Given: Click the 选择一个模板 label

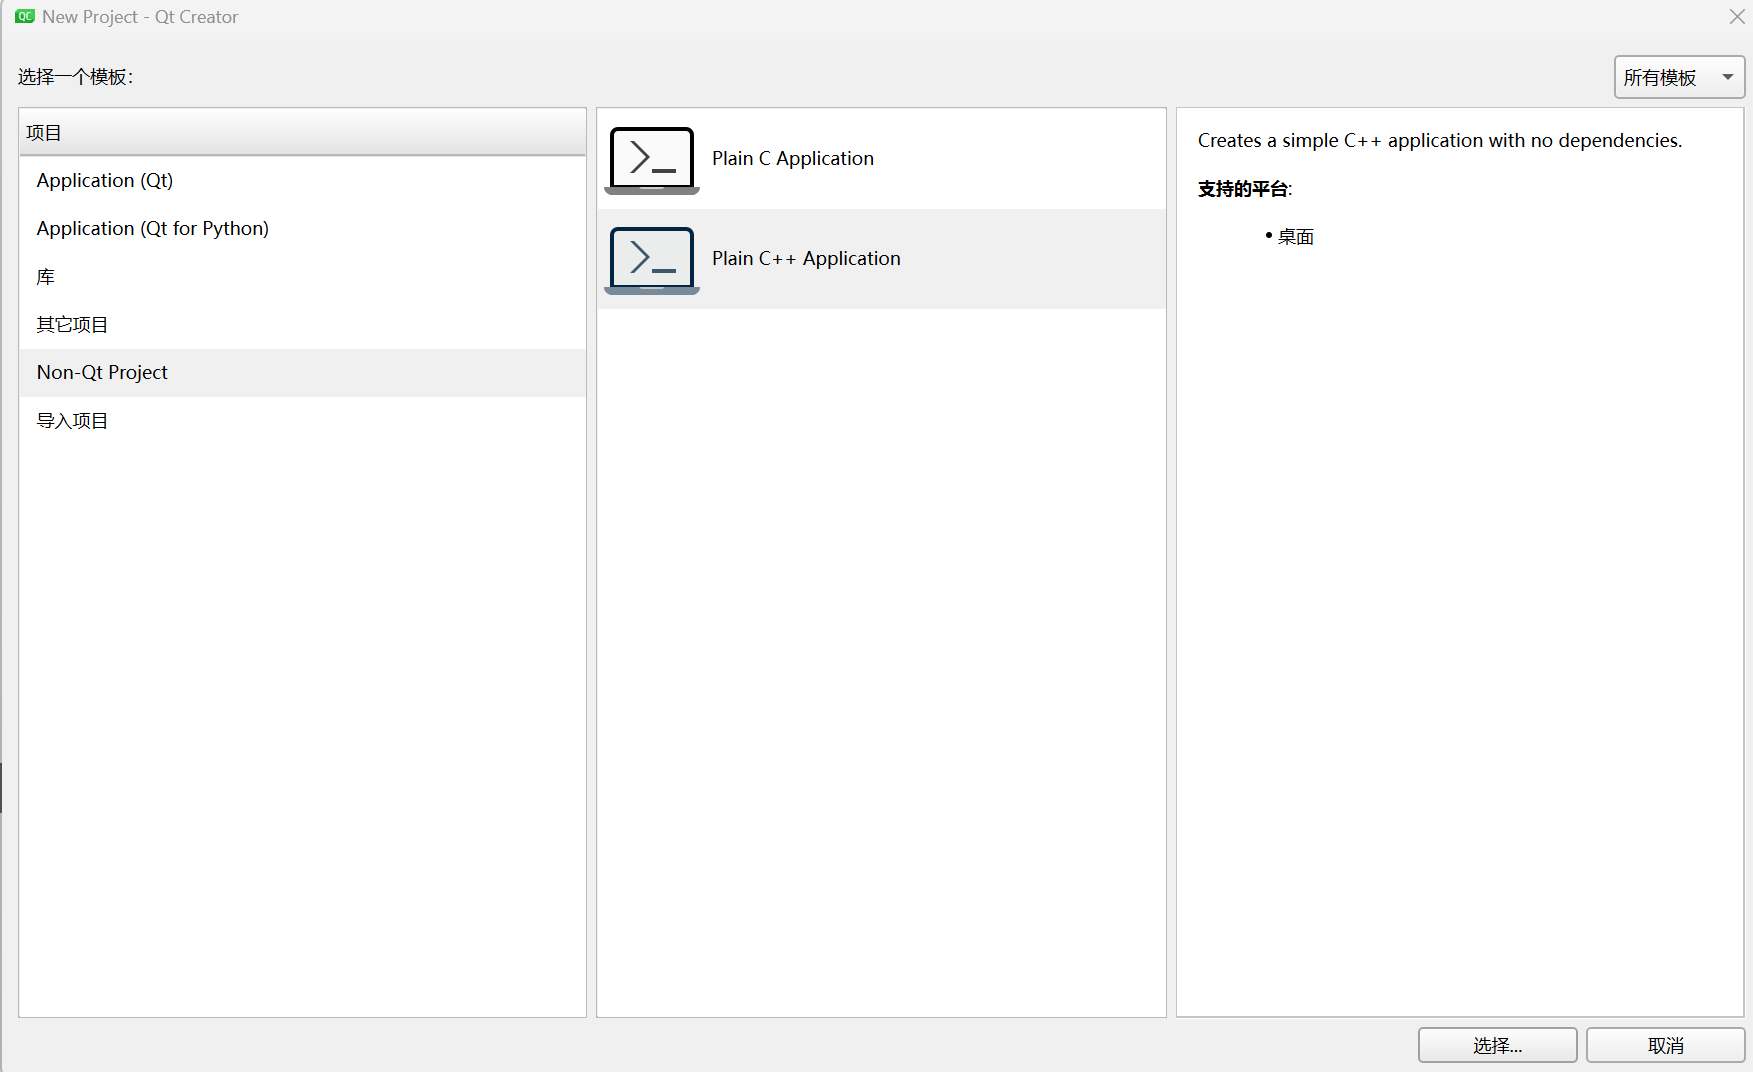Looking at the screenshot, I should pyautogui.click(x=75, y=77).
